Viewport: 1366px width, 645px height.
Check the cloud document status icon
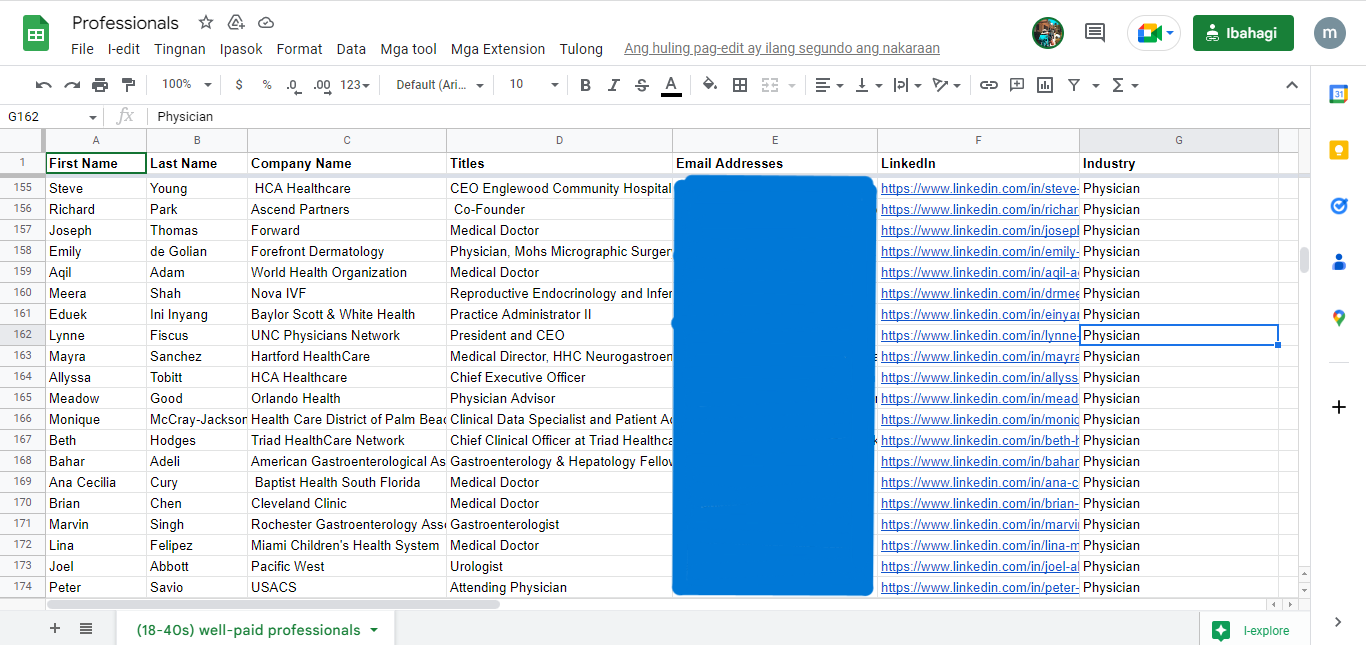(x=266, y=22)
